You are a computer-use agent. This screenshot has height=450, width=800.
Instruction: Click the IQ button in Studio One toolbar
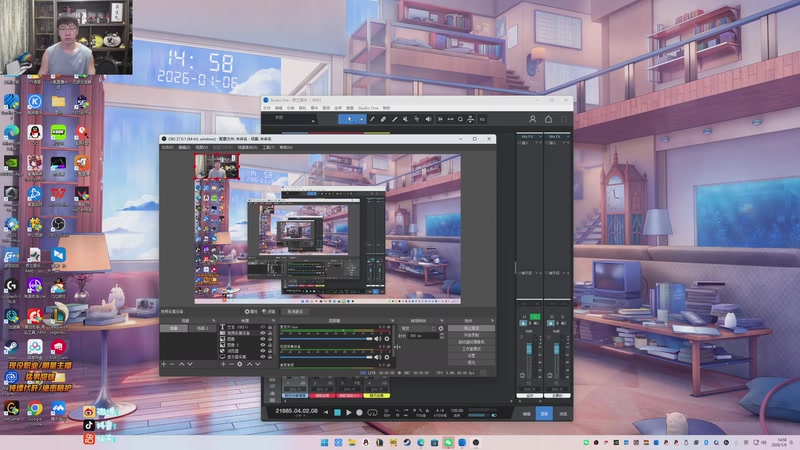482,119
